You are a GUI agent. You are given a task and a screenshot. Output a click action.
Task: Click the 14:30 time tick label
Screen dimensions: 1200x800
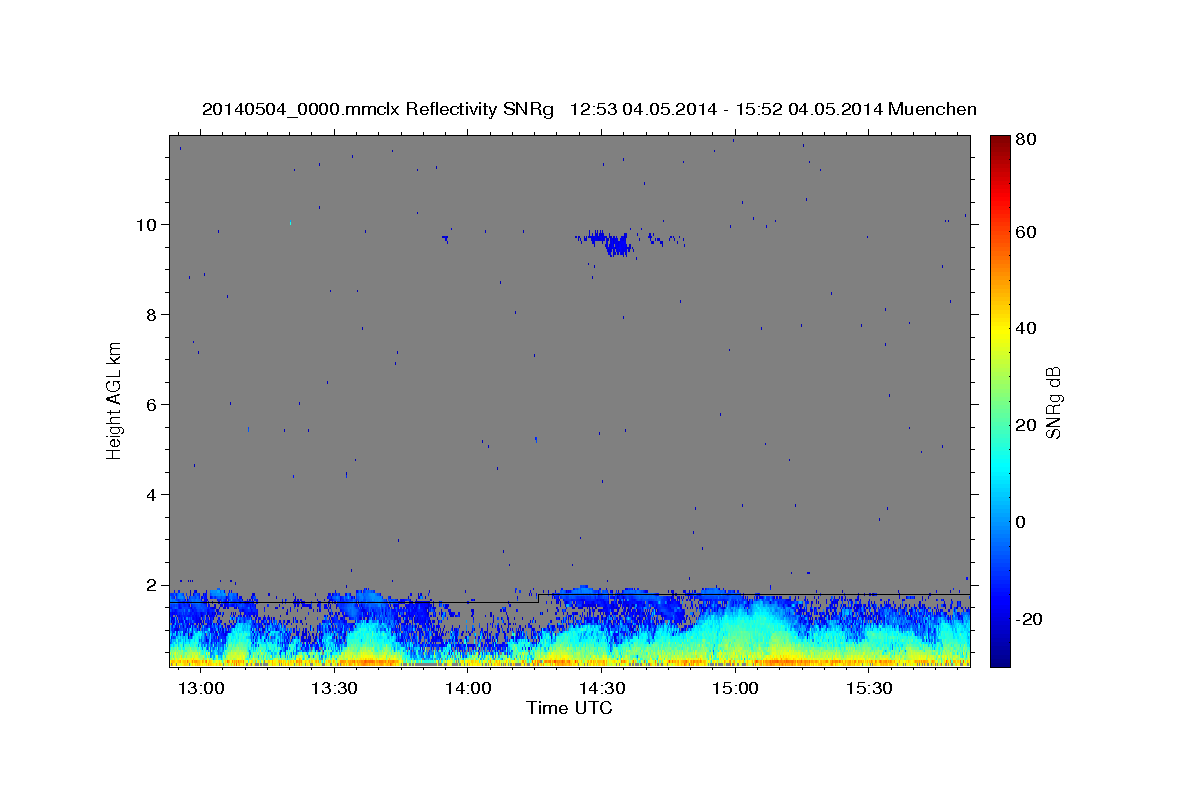click(x=602, y=688)
